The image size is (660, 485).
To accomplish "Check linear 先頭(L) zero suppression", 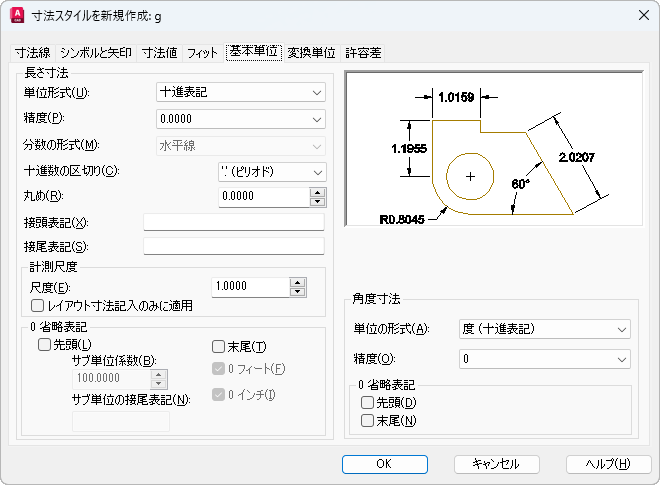I will pyautogui.click(x=44, y=345).
